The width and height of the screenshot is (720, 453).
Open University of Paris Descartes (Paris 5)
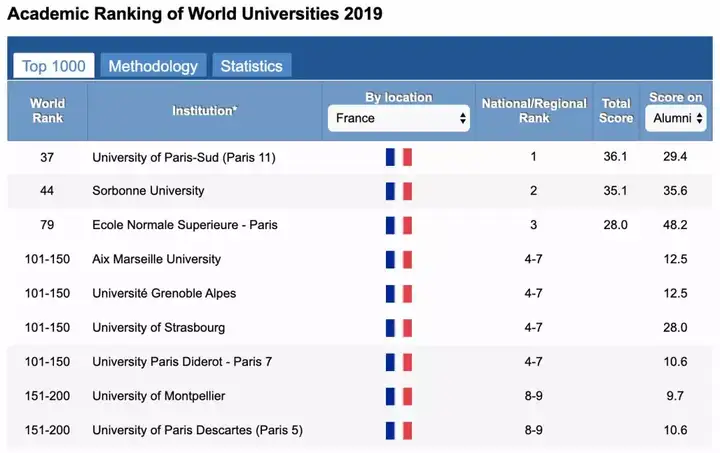click(197, 430)
